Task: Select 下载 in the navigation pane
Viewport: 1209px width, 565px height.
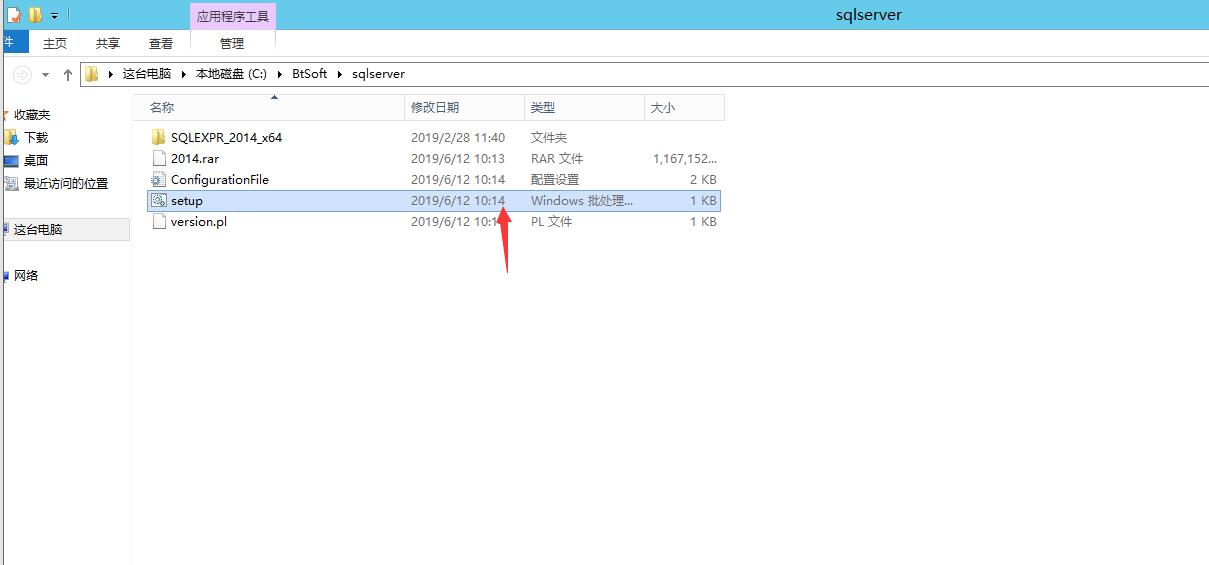Action: click(36, 137)
